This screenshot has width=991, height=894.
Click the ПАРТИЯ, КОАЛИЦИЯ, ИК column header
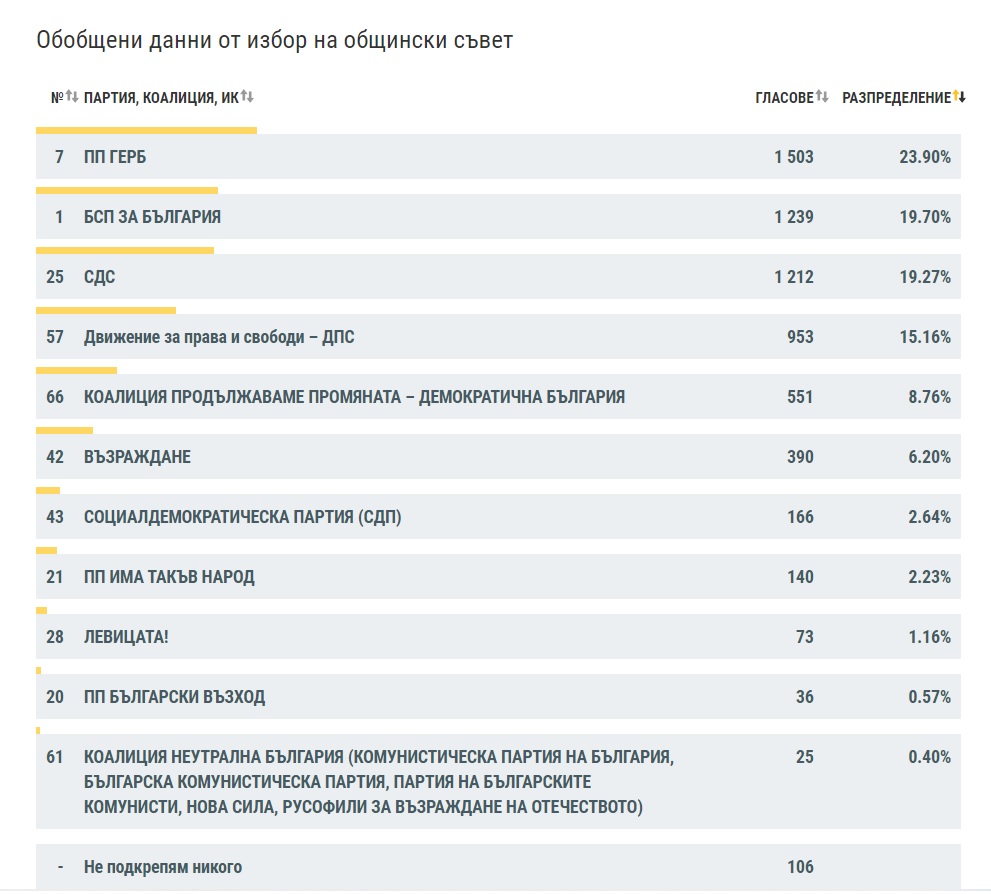[x=161, y=97]
